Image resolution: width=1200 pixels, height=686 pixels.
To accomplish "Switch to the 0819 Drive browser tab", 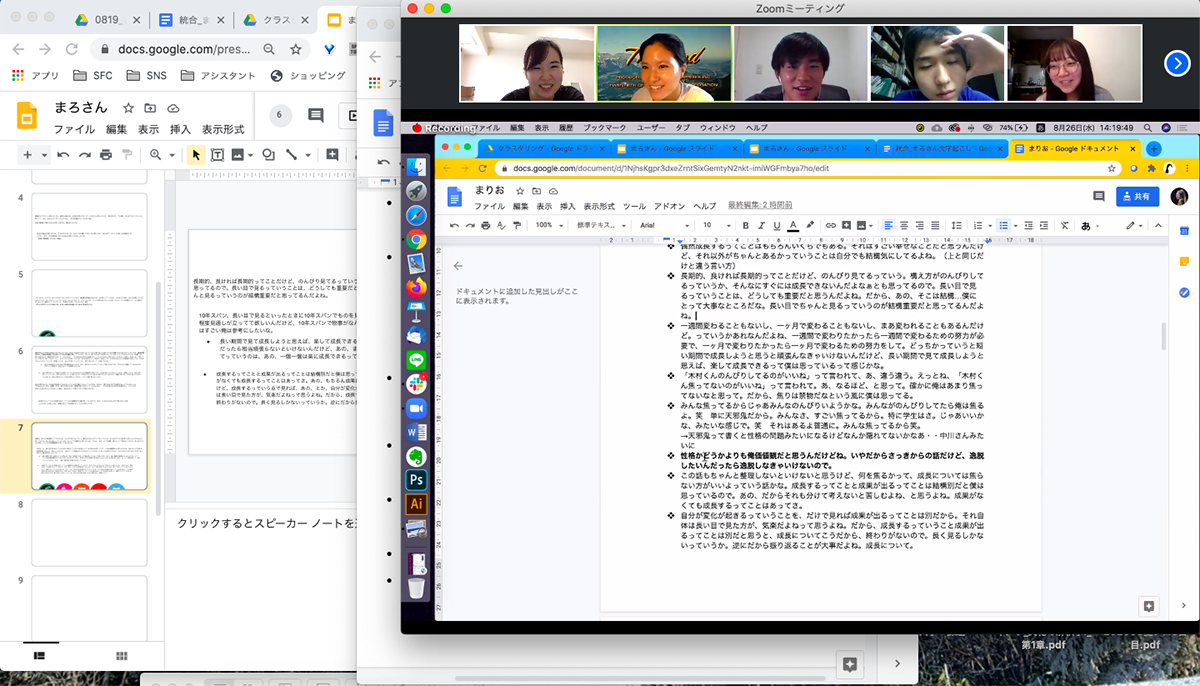I will click(101, 20).
